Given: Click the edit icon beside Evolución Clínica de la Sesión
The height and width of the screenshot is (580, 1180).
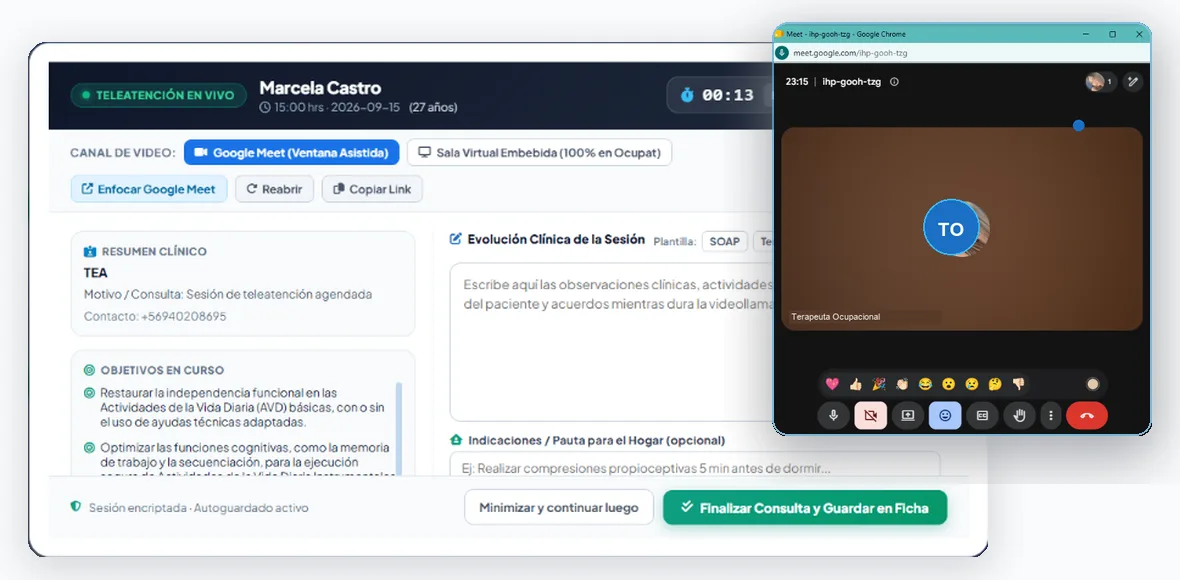Looking at the screenshot, I should click(455, 239).
